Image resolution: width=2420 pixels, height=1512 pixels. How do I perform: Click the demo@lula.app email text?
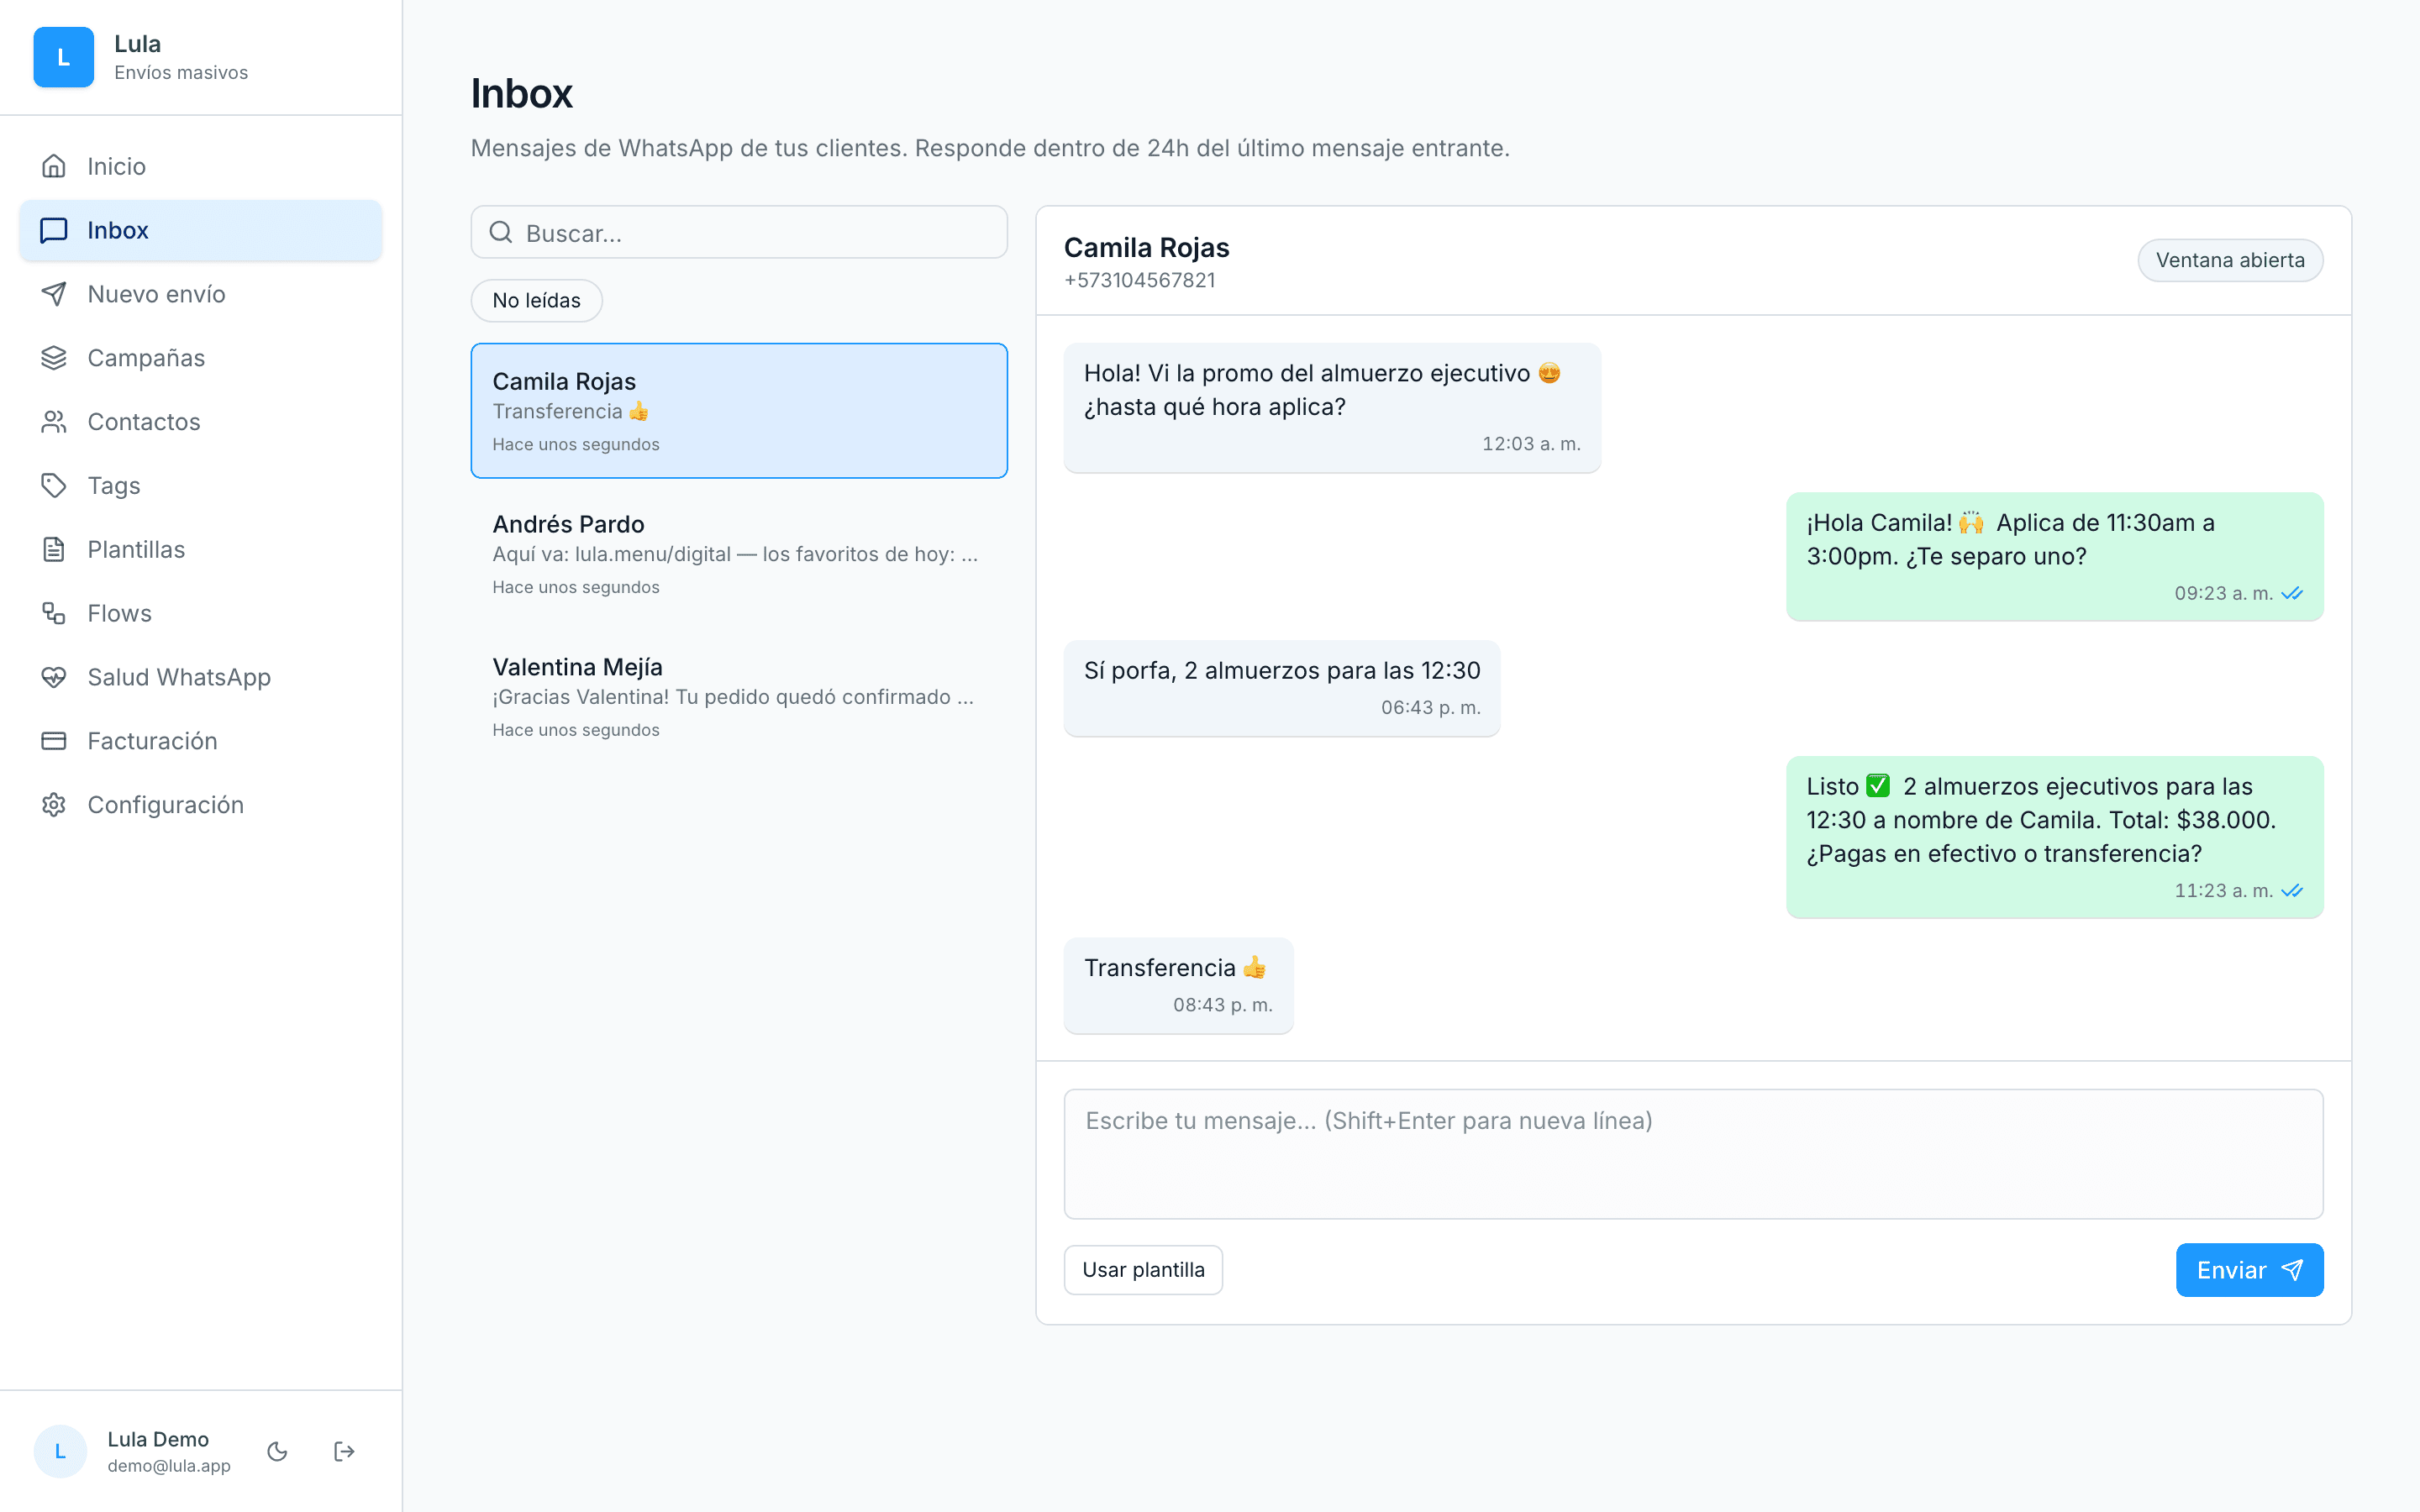click(169, 1465)
